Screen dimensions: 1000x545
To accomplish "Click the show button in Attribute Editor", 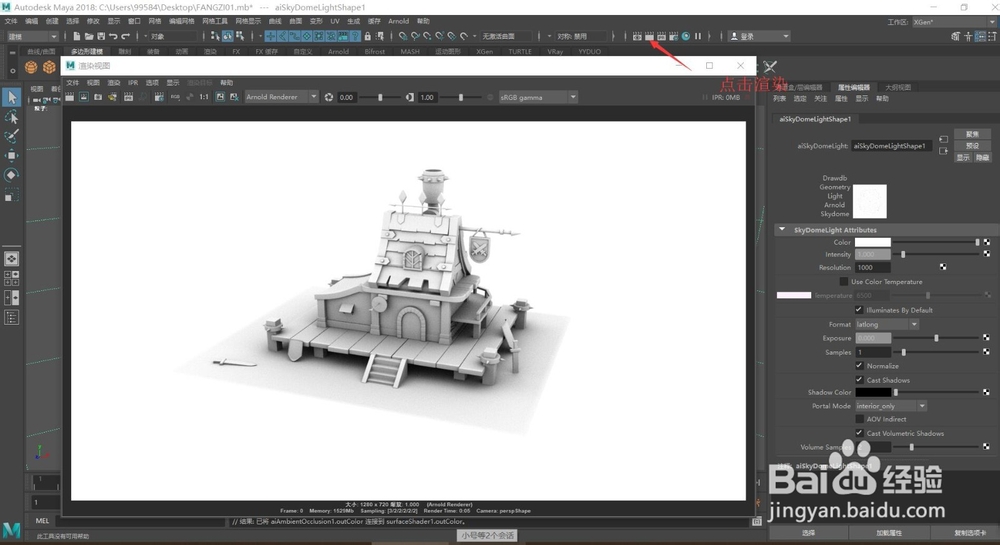I will click(x=963, y=157).
